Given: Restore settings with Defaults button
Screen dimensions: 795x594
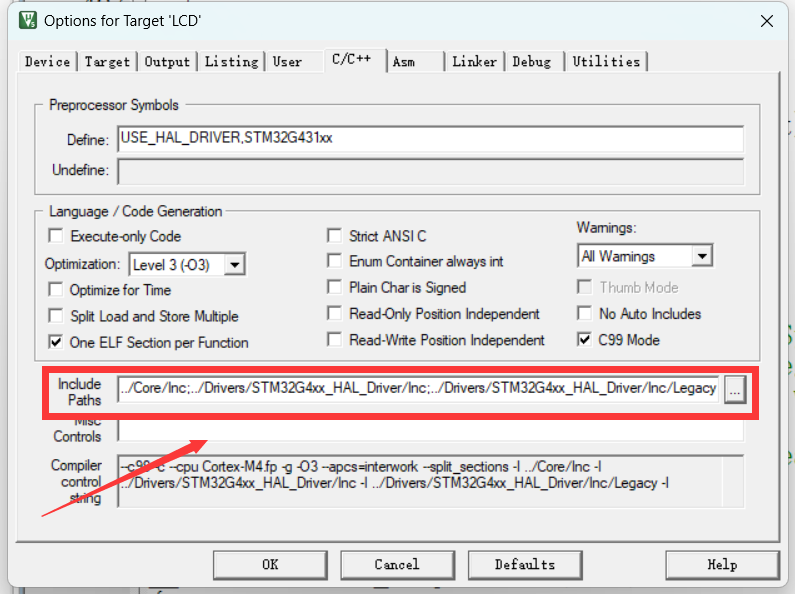Looking at the screenshot, I should point(525,565).
